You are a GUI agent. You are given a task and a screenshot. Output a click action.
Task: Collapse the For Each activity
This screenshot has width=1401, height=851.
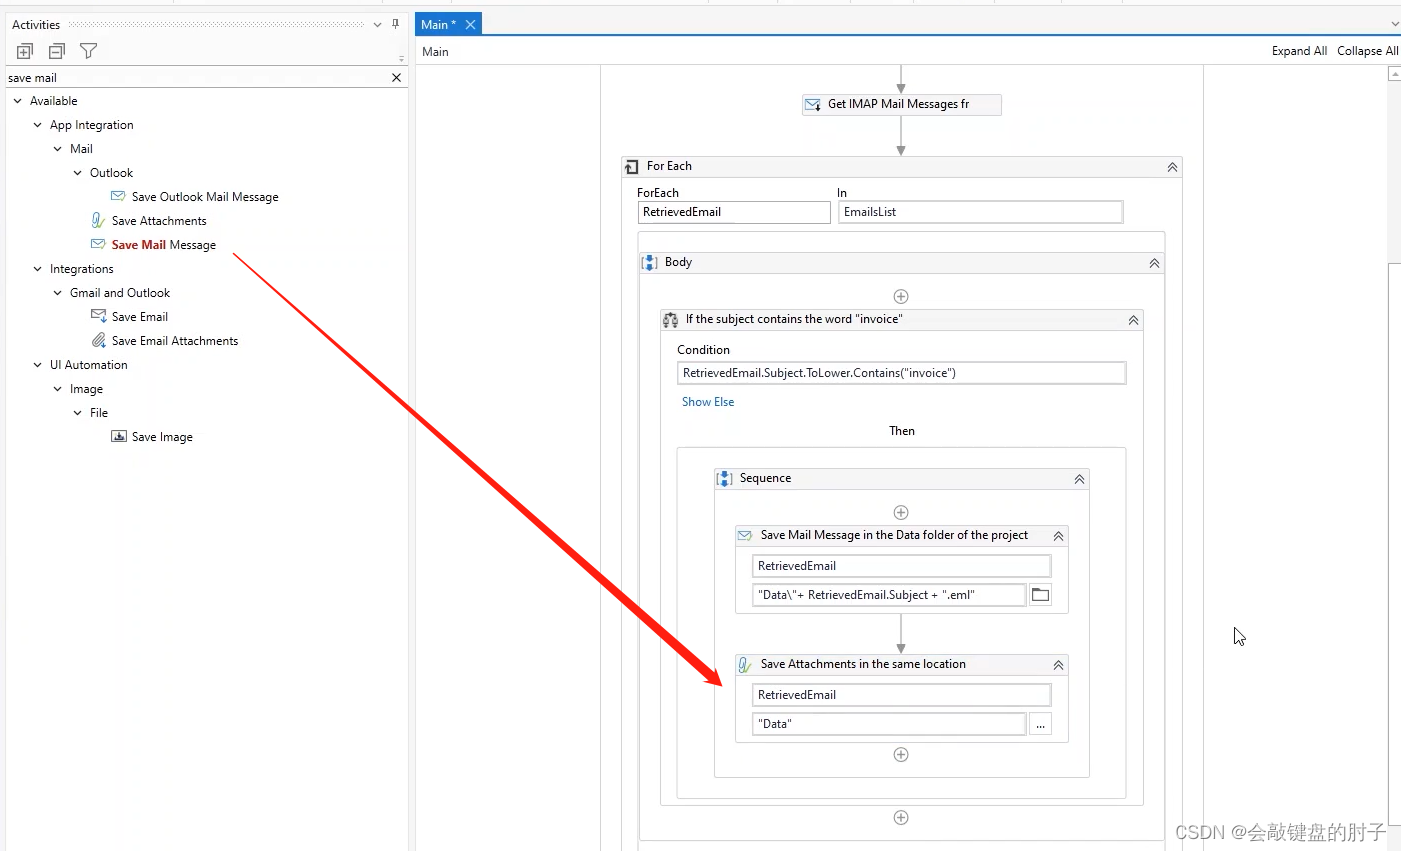[1172, 167]
